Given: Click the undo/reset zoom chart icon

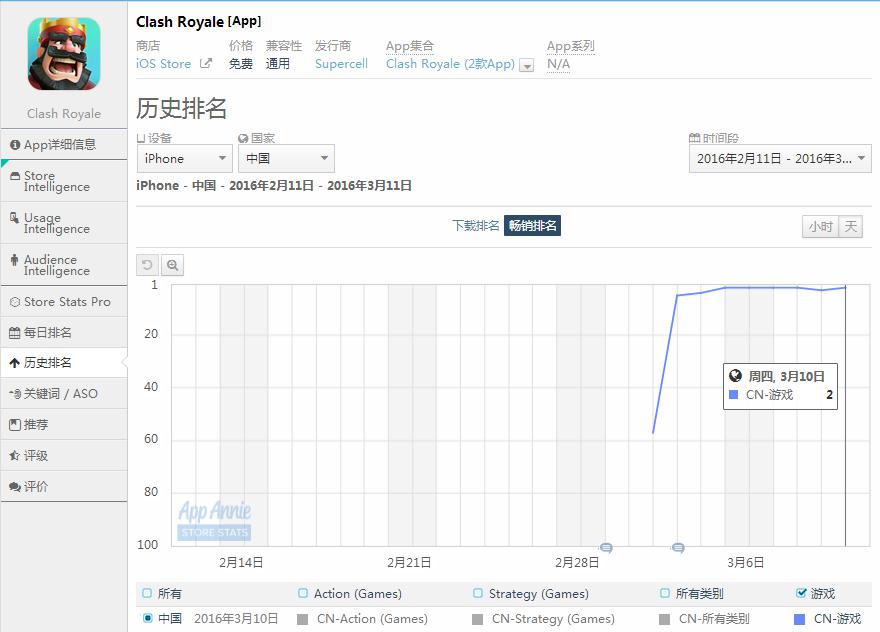Looking at the screenshot, I should (147, 265).
